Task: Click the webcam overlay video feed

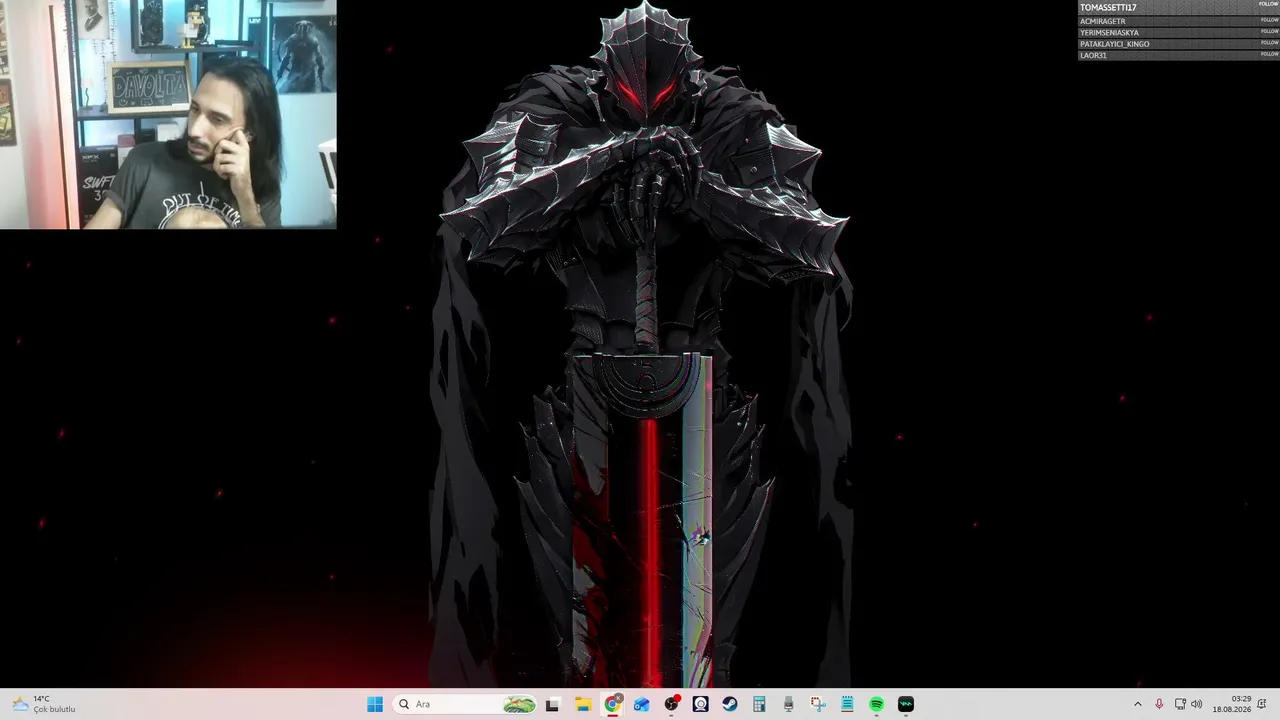Action: 168,115
